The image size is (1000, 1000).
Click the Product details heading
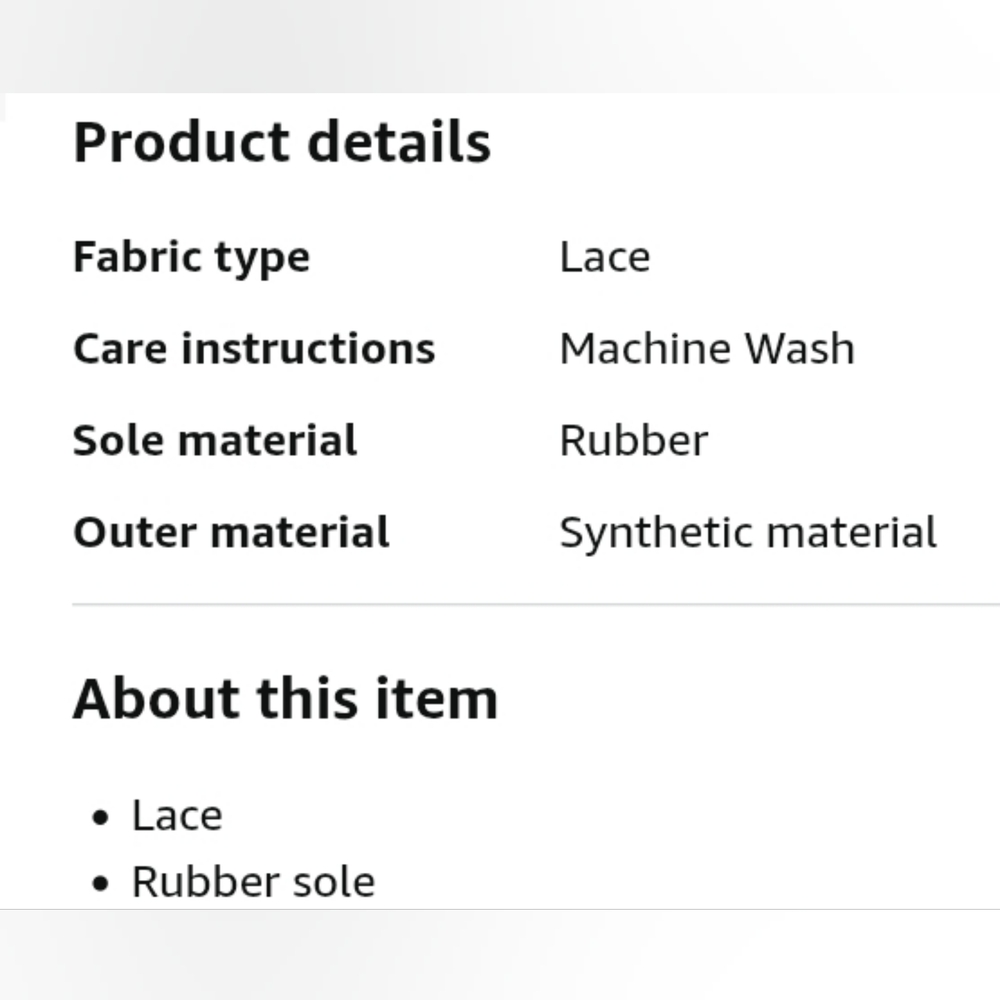[282, 142]
